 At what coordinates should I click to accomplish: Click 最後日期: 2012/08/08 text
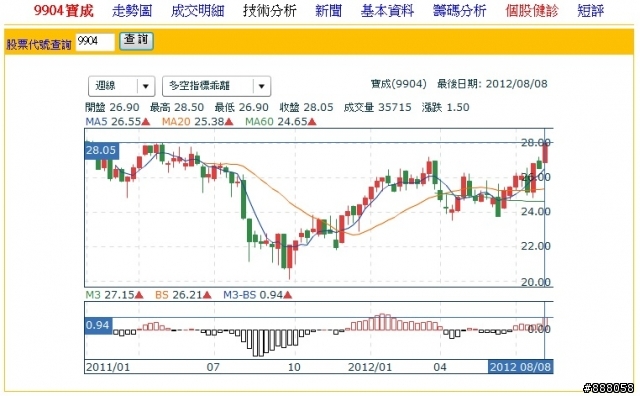tap(492, 84)
